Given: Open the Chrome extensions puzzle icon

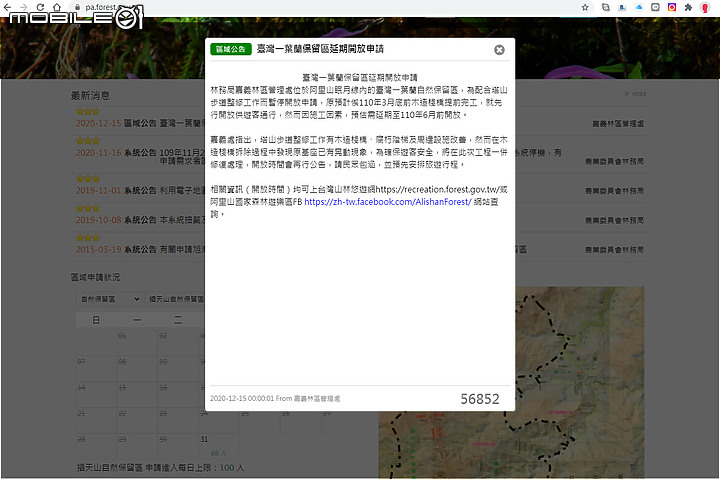Looking at the screenshot, I should 689,7.
